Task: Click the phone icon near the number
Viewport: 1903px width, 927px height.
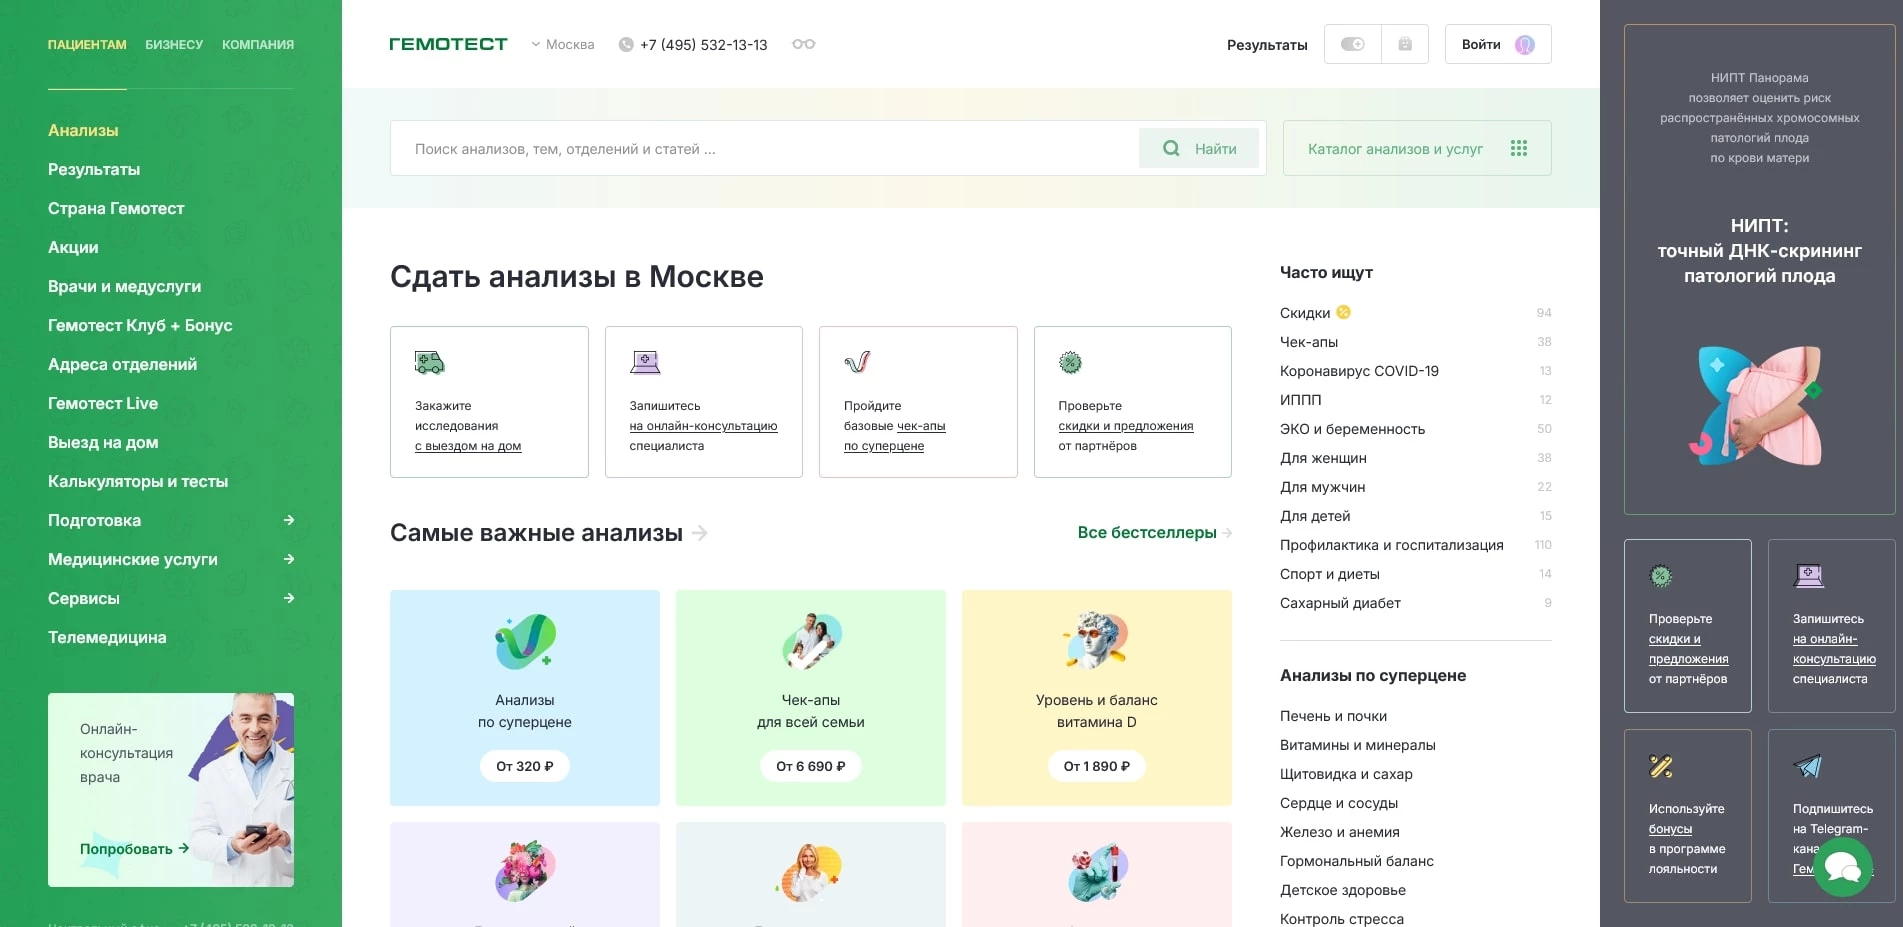Action: pos(626,44)
